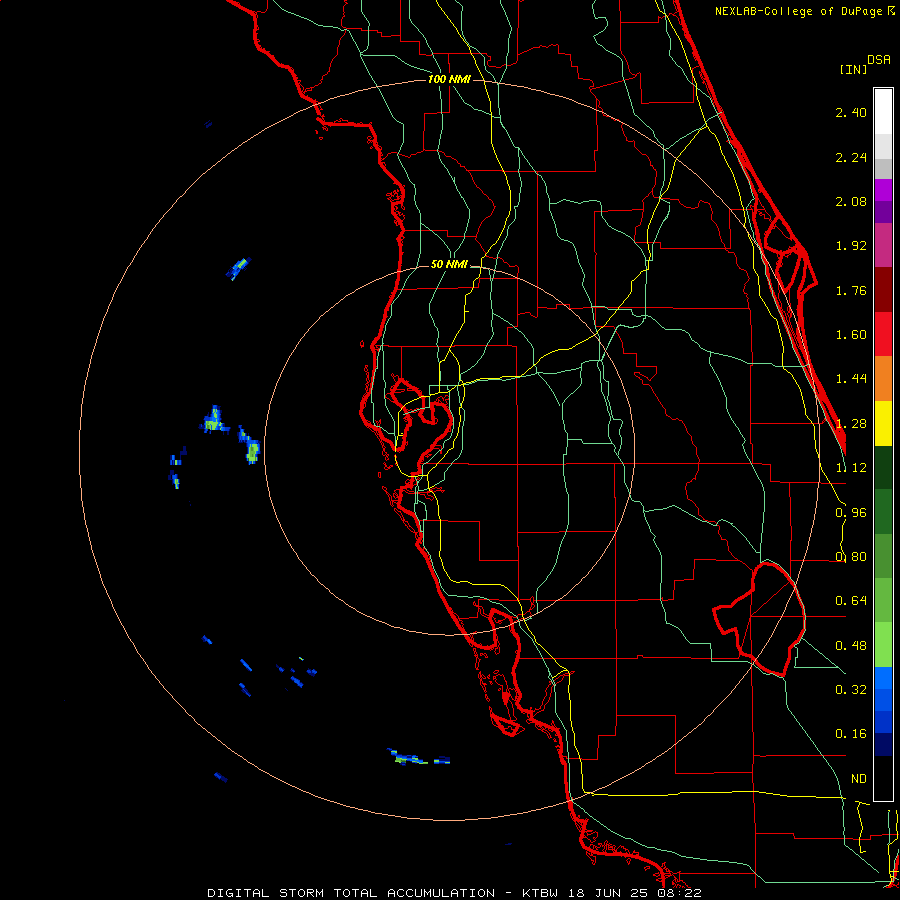Click the 2.40 legend value
The image size is (900, 900).
851,112
